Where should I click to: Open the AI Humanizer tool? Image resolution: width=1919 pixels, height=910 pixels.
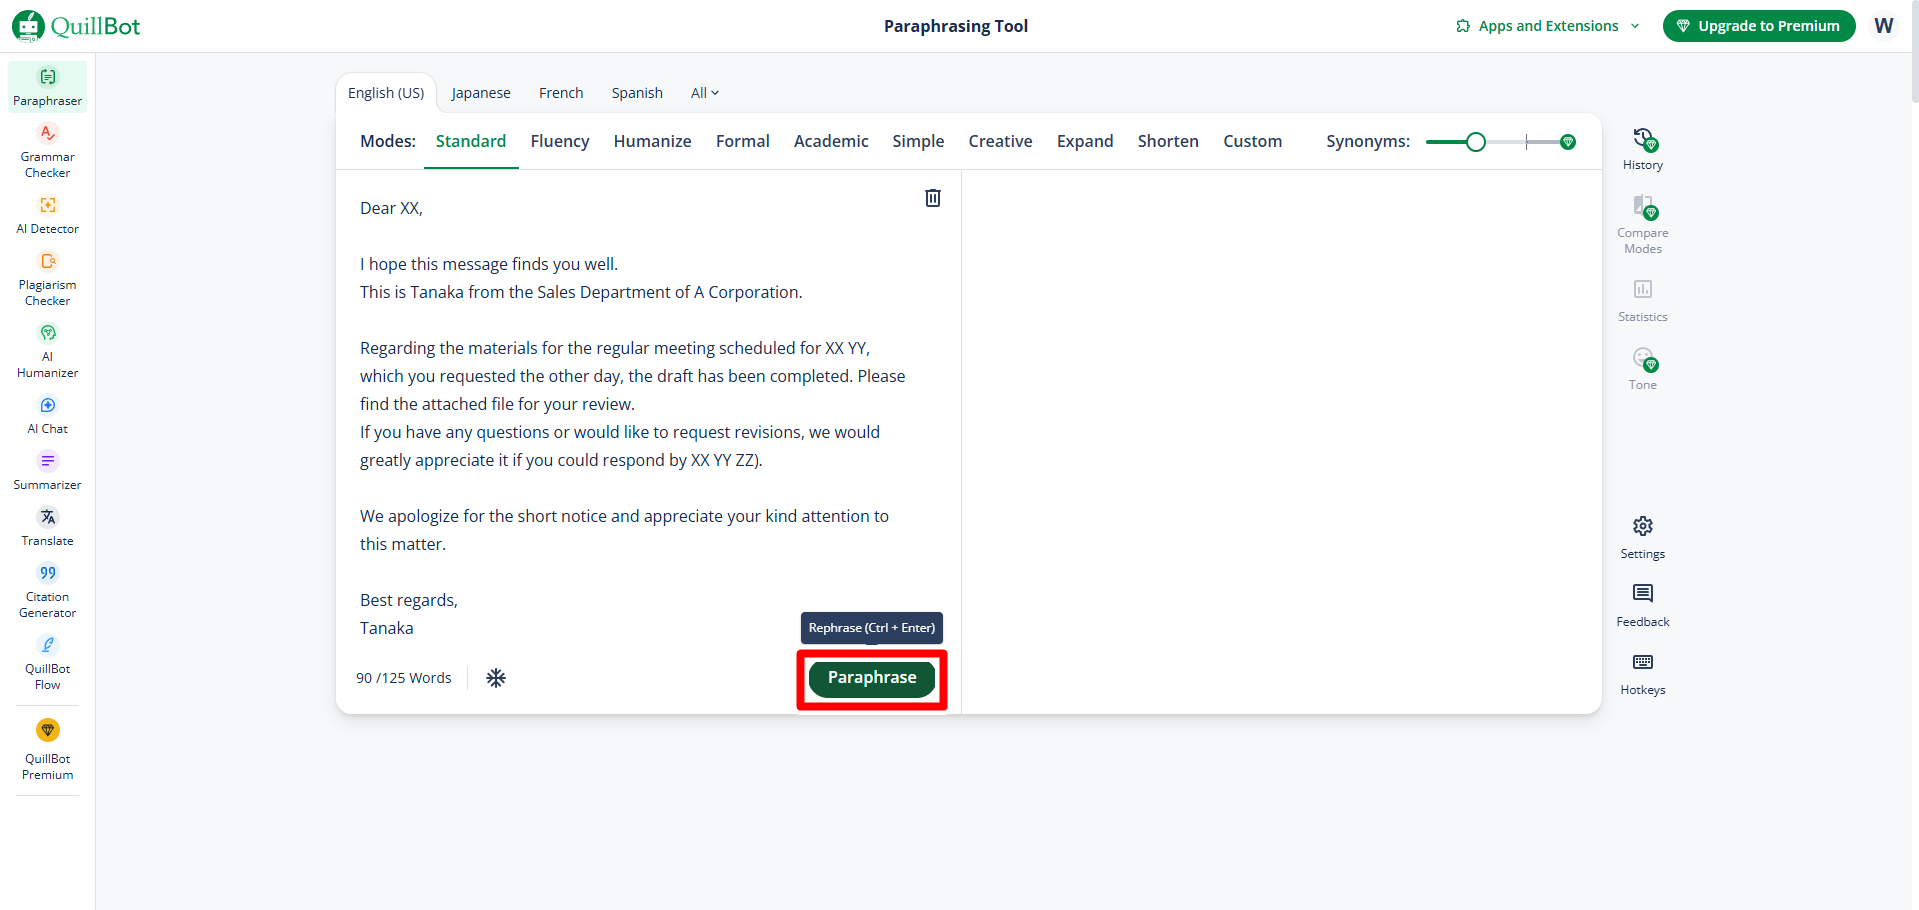pyautogui.click(x=47, y=351)
